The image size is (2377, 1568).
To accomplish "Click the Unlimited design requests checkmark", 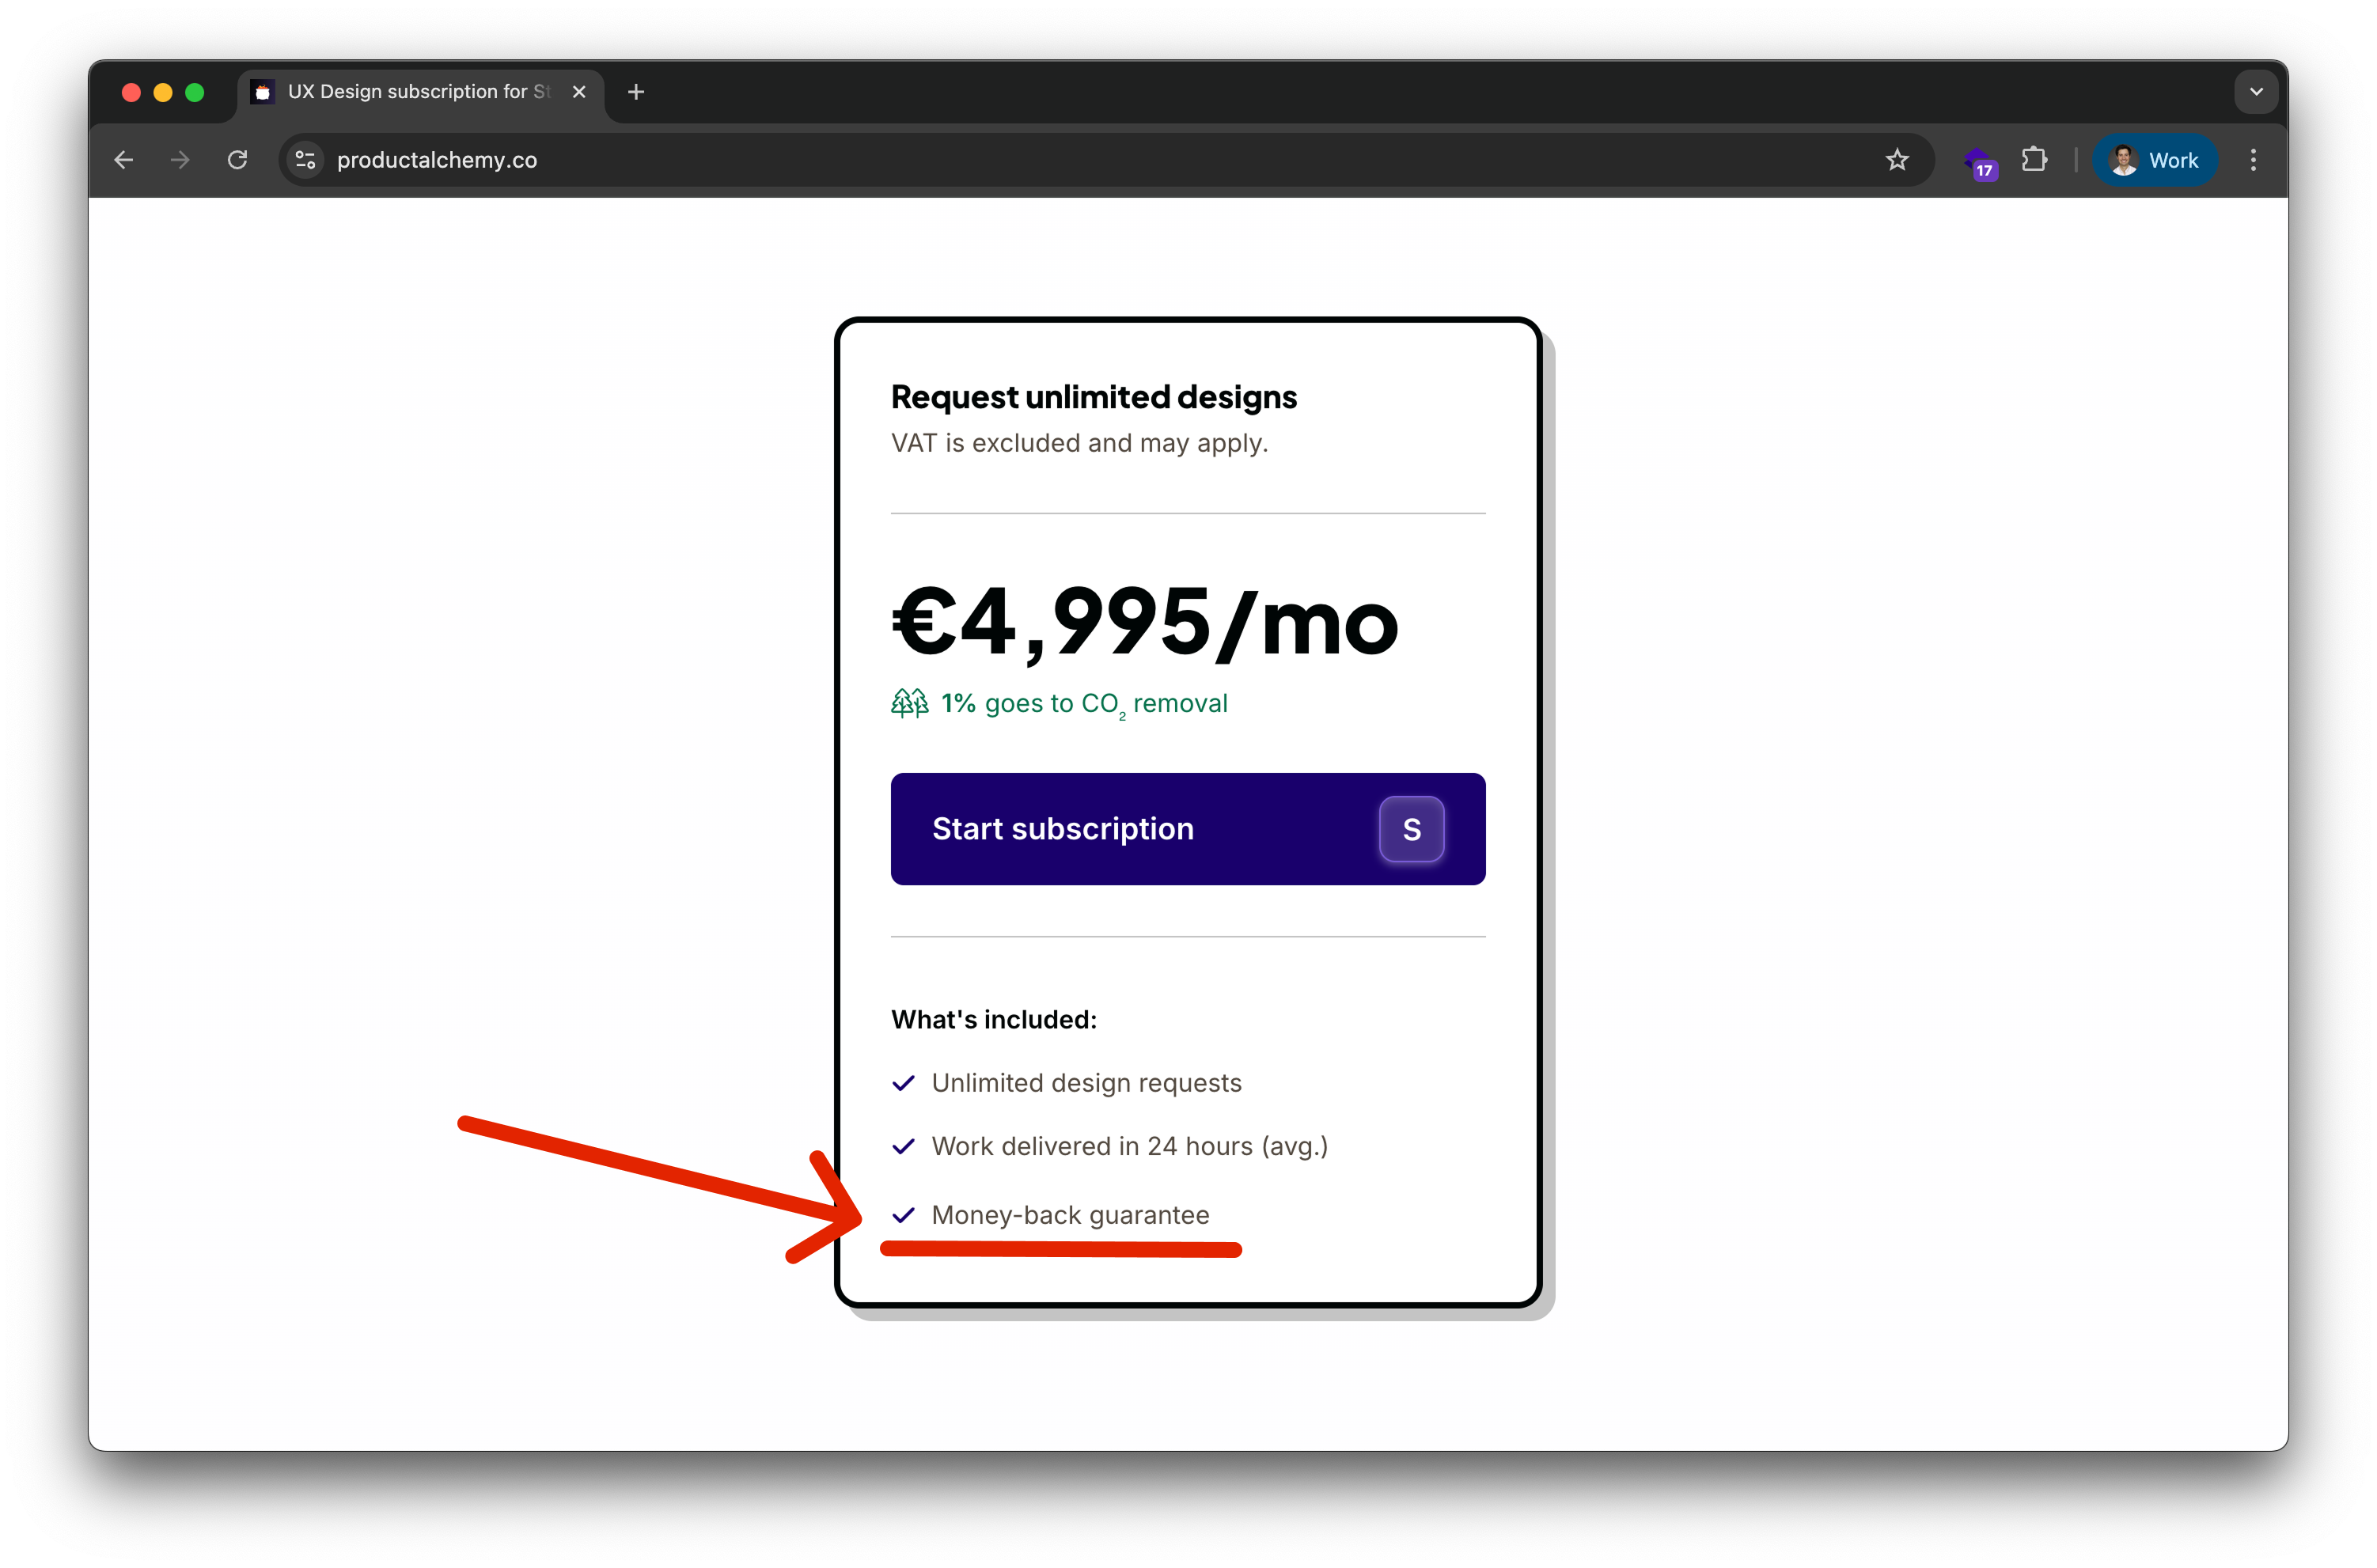I will tap(903, 1083).
